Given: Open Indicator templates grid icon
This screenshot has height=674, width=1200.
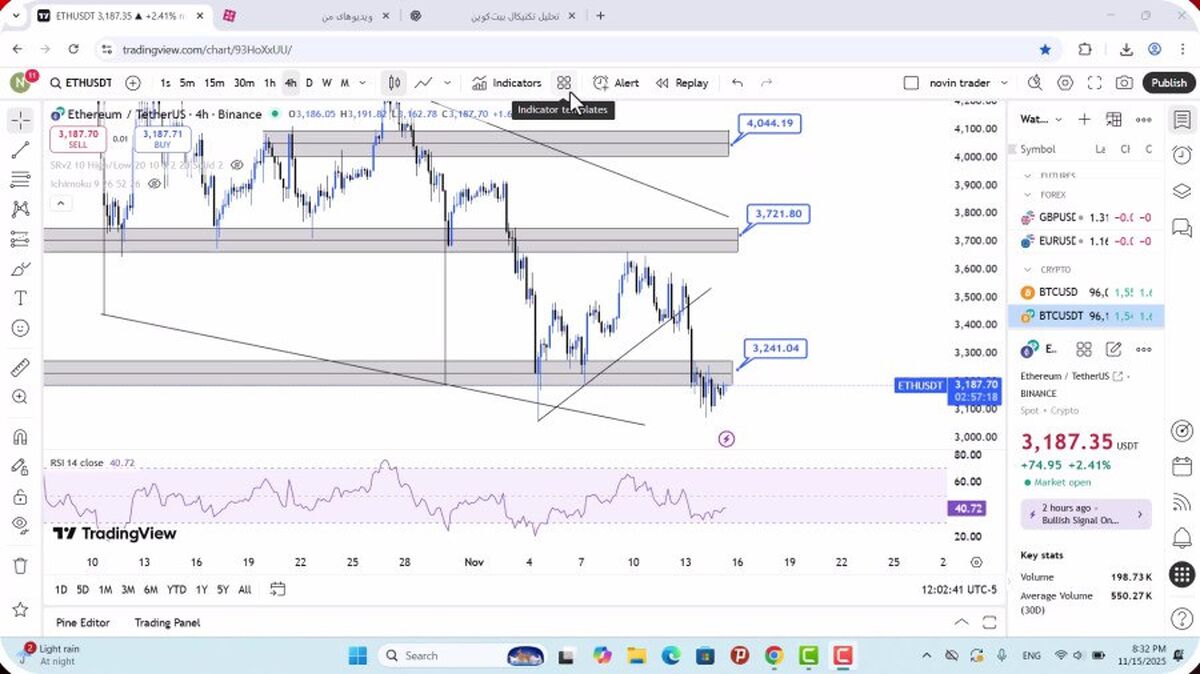Looking at the screenshot, I should click(564, 83).
